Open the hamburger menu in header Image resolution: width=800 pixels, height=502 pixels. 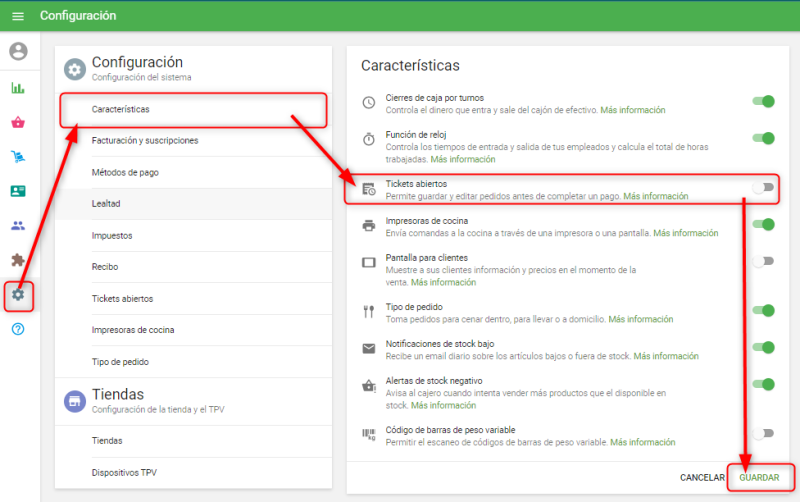coord(17,16)
